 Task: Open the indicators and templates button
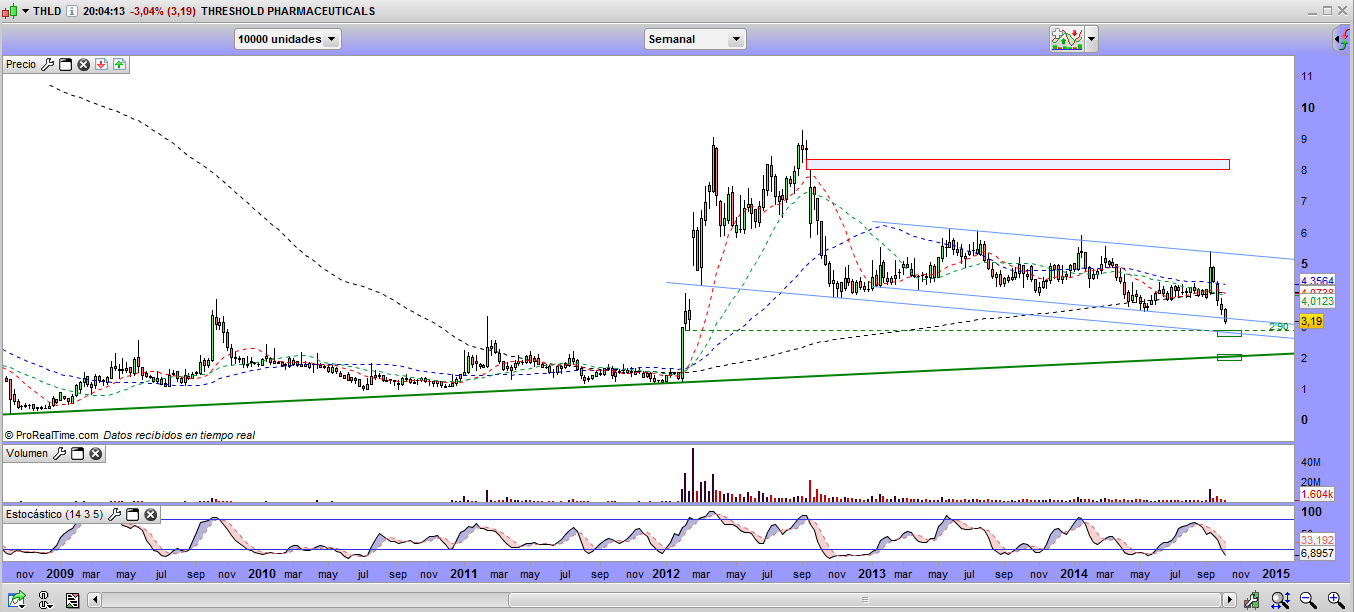[x=1066, y=39]
